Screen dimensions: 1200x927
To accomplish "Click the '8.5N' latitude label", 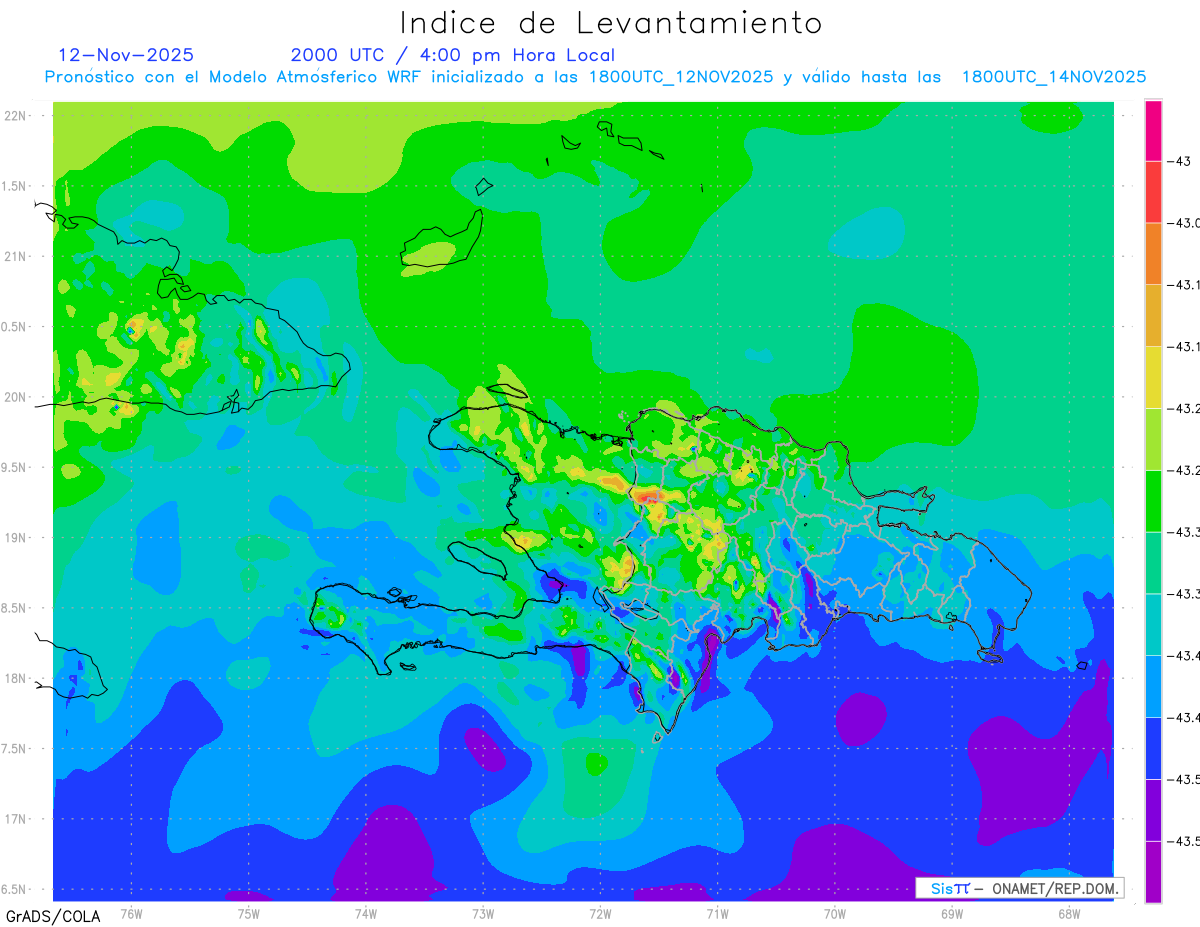I will [15, 608].
